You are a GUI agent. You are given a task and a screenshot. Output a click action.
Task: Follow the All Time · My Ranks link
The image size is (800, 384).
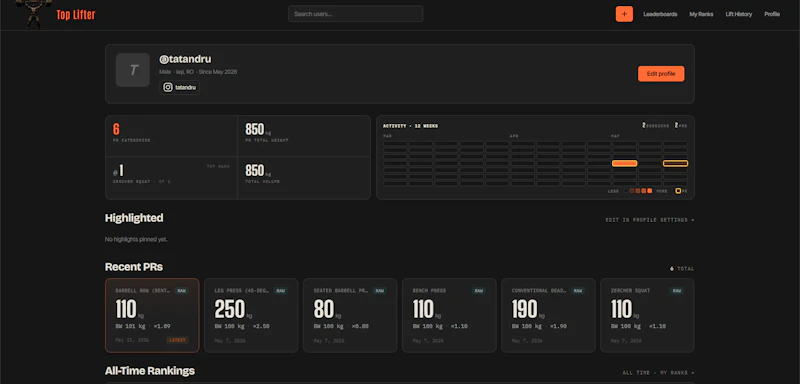click(x=658, y=373)
